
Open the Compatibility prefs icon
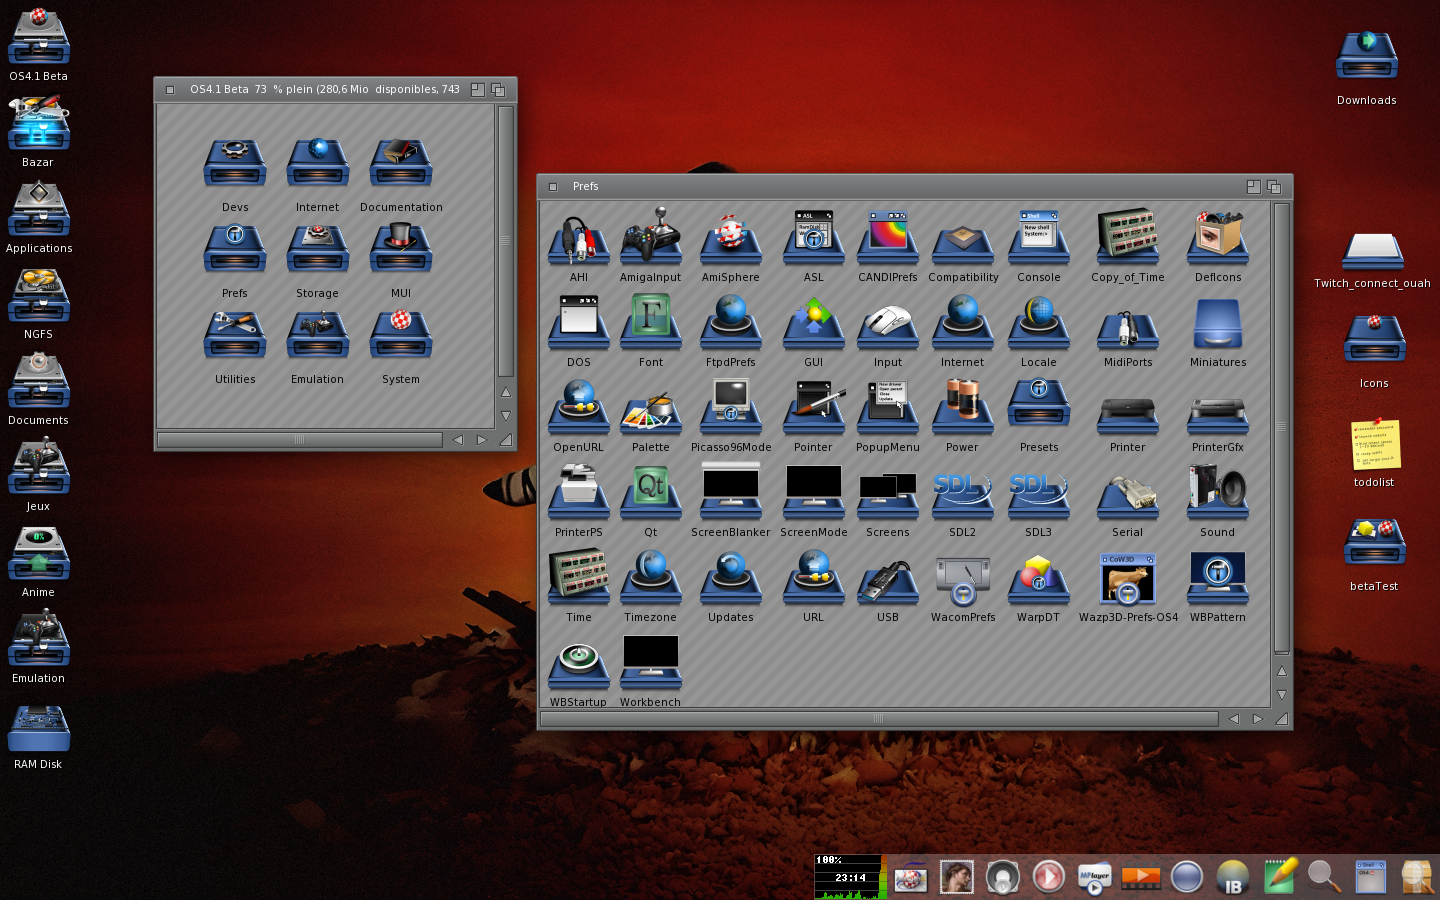tap(962, 244)
